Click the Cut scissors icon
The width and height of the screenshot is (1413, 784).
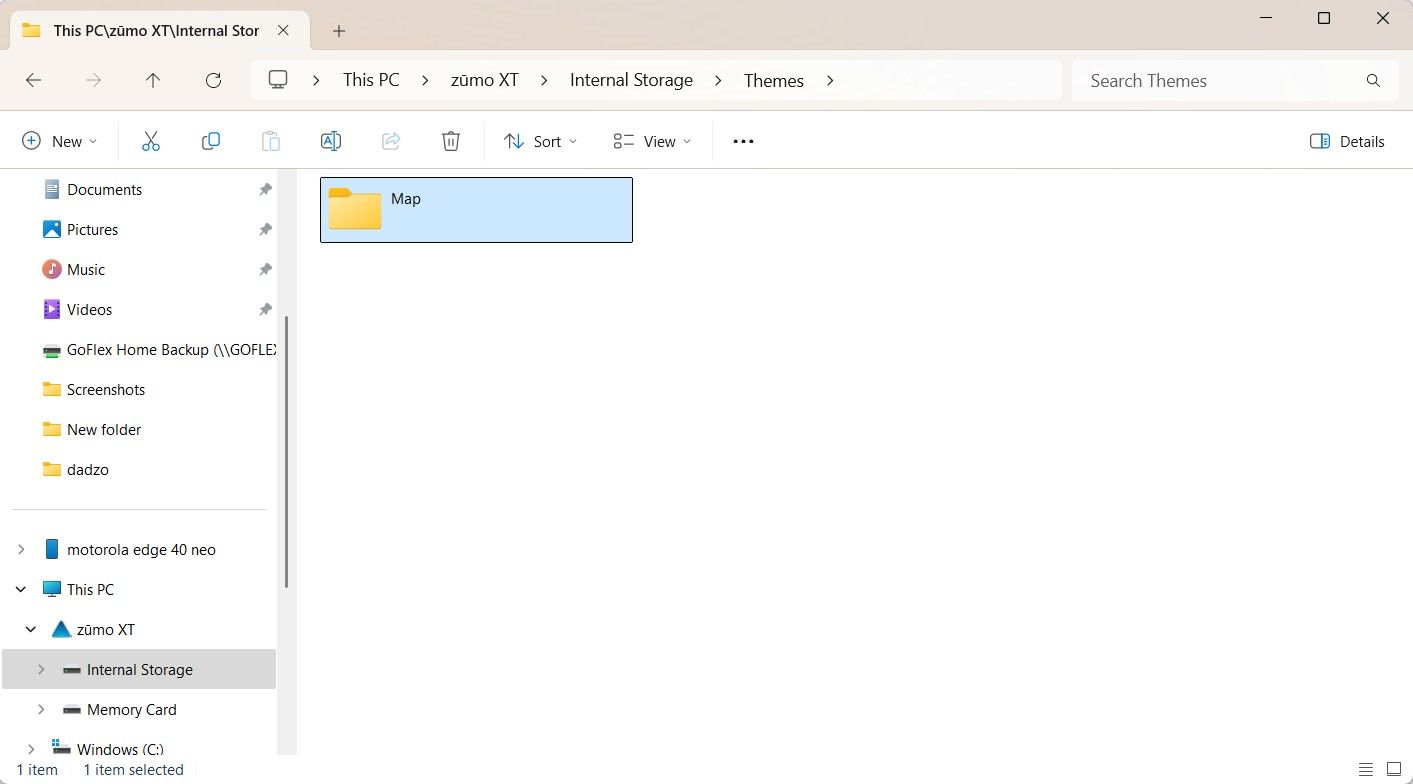[151, 141]
